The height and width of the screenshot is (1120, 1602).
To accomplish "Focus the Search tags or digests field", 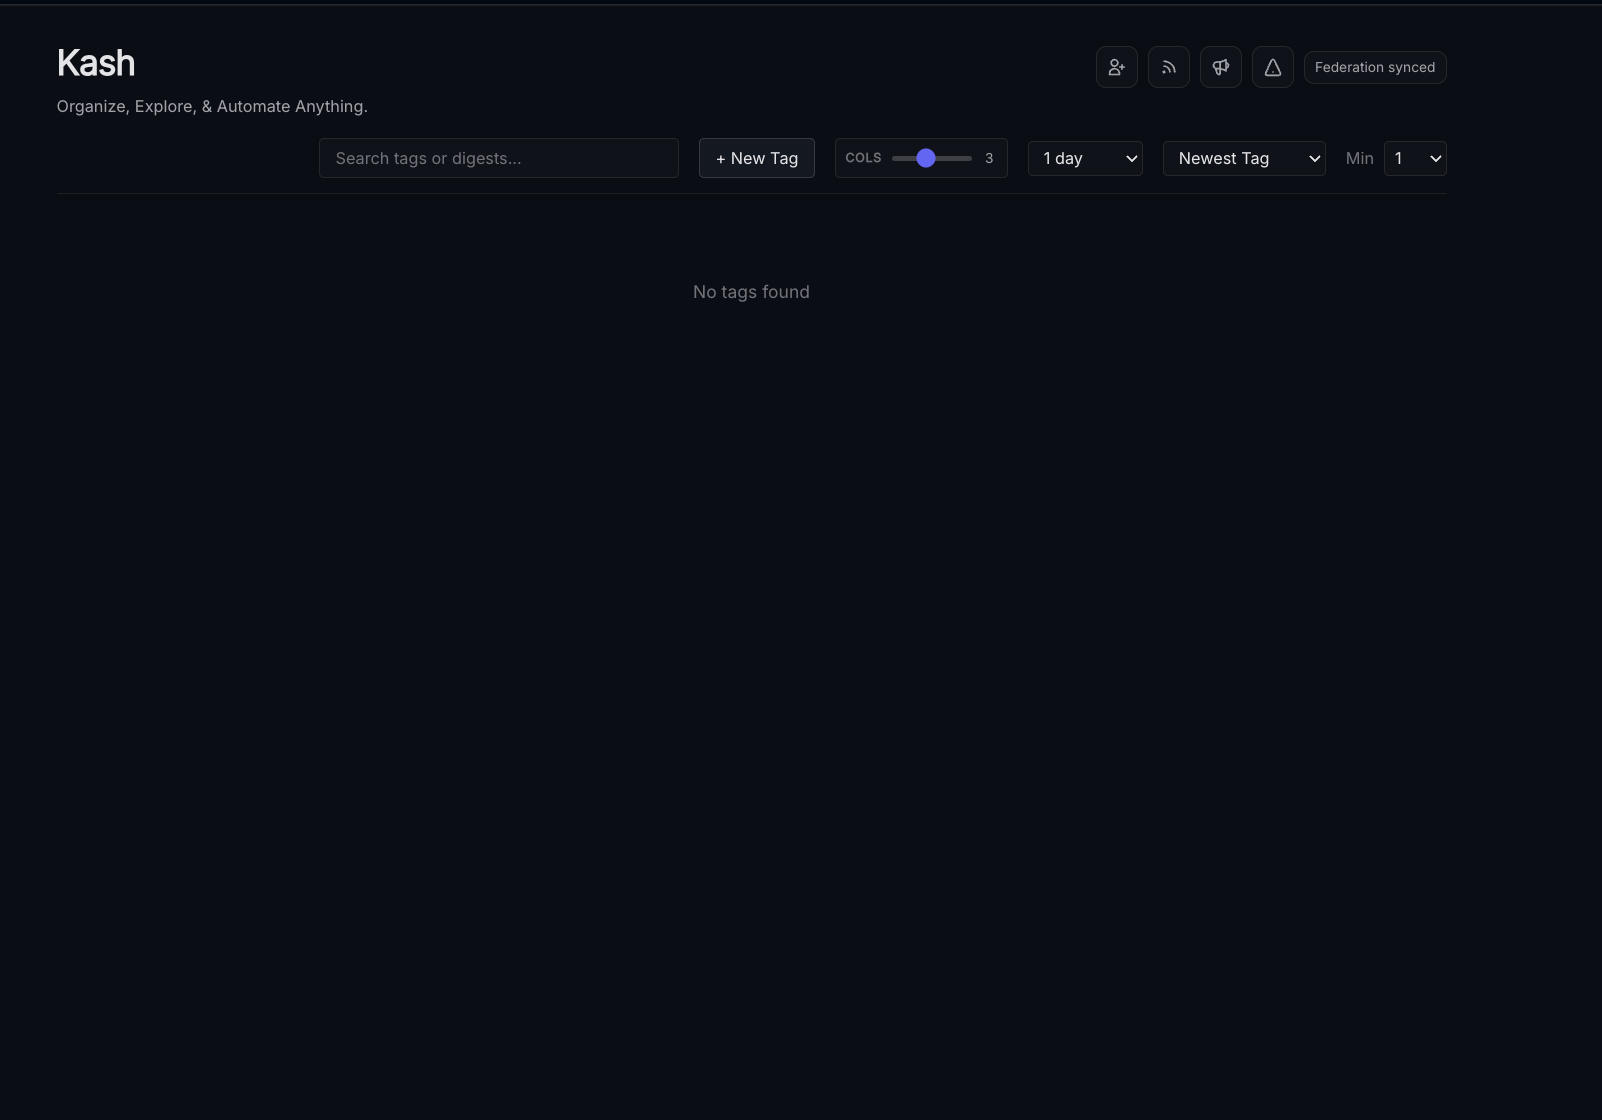I will coord(498,159).
